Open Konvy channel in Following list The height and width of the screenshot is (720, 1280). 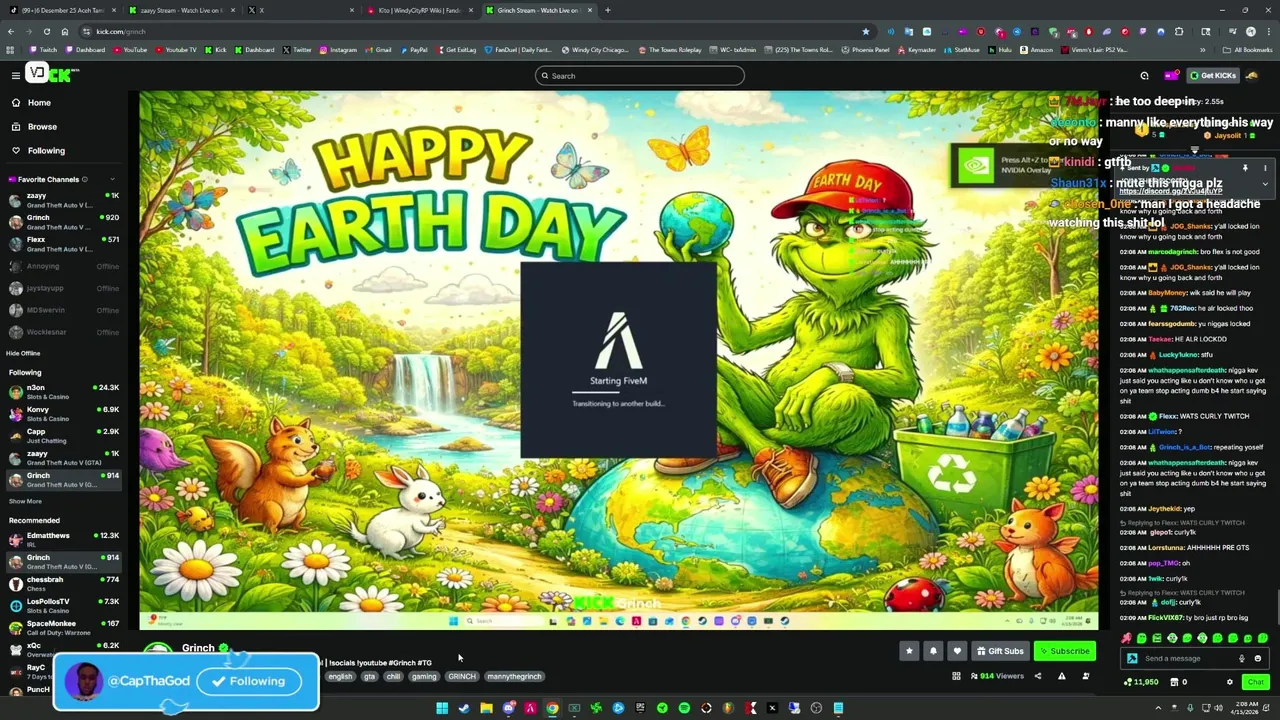64,413
